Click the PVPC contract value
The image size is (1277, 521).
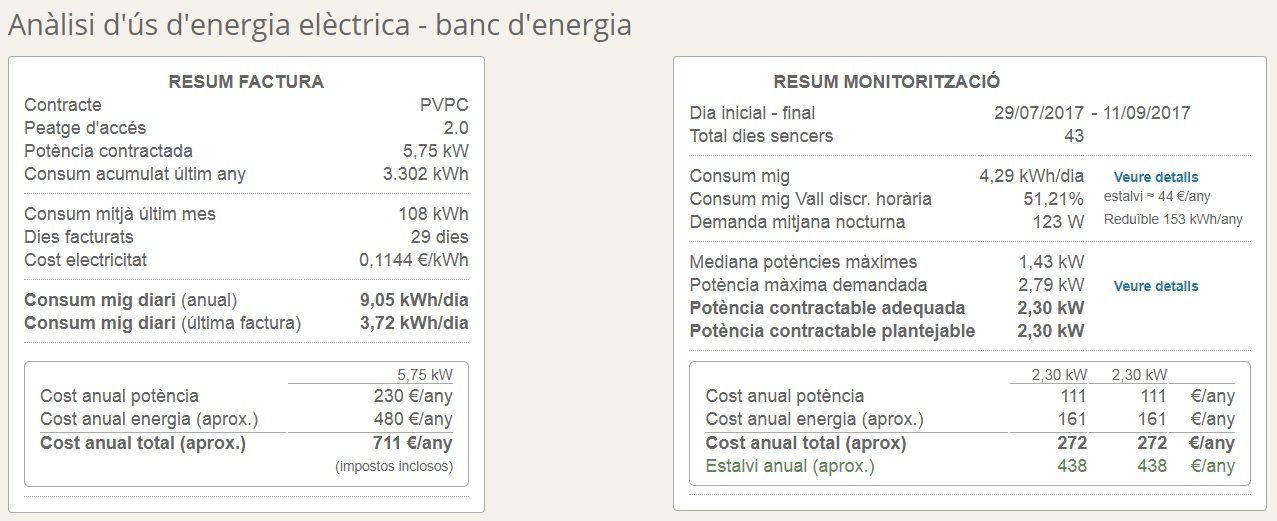click(x=444, y=105)
